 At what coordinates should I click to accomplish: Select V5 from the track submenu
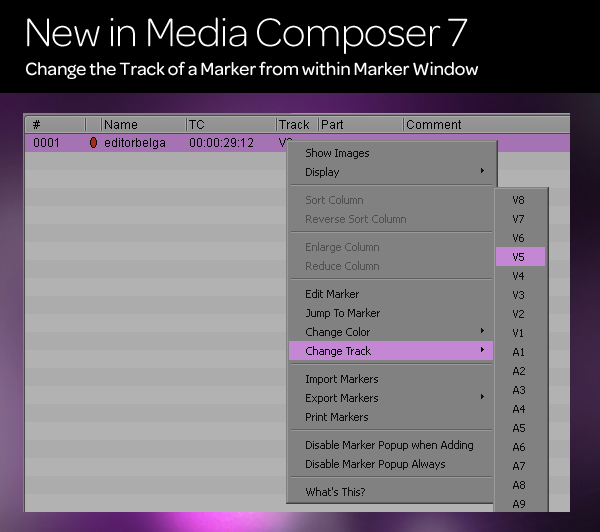(x=520, y=257)
